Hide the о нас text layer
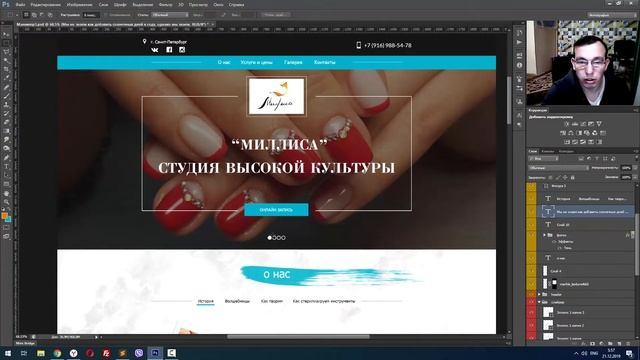 [531, 258]
